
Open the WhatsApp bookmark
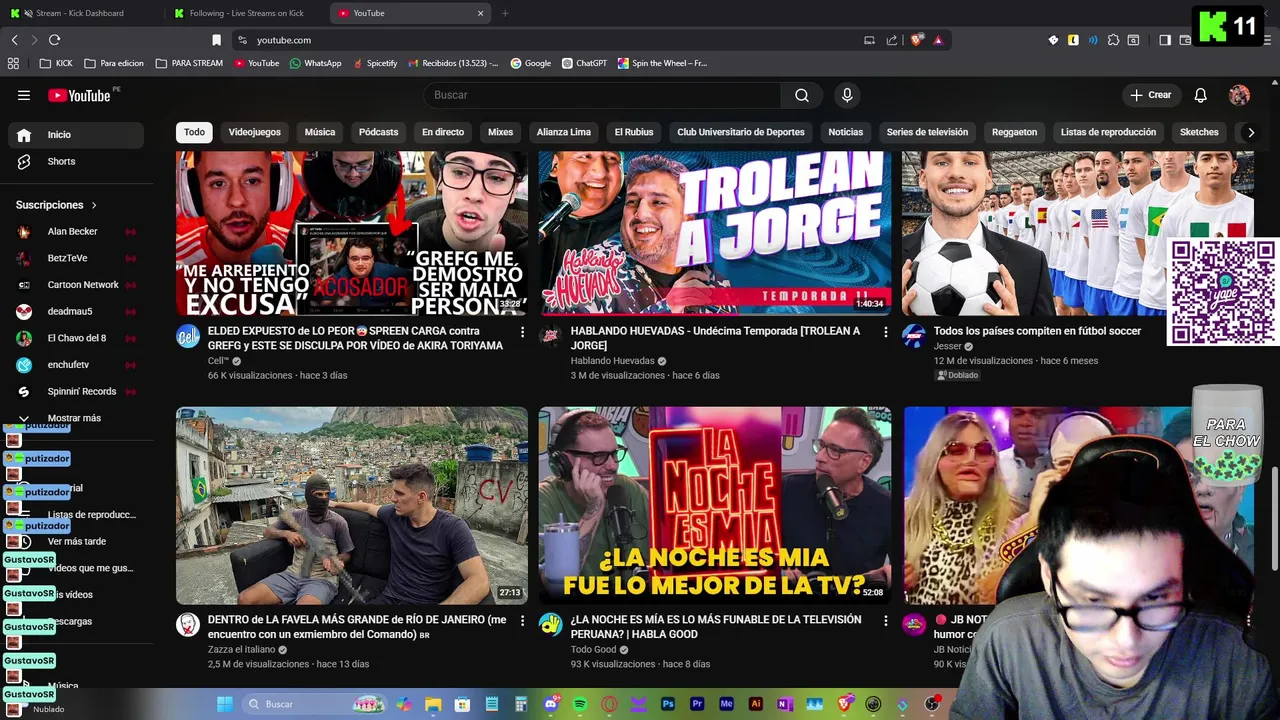point(315,63)
